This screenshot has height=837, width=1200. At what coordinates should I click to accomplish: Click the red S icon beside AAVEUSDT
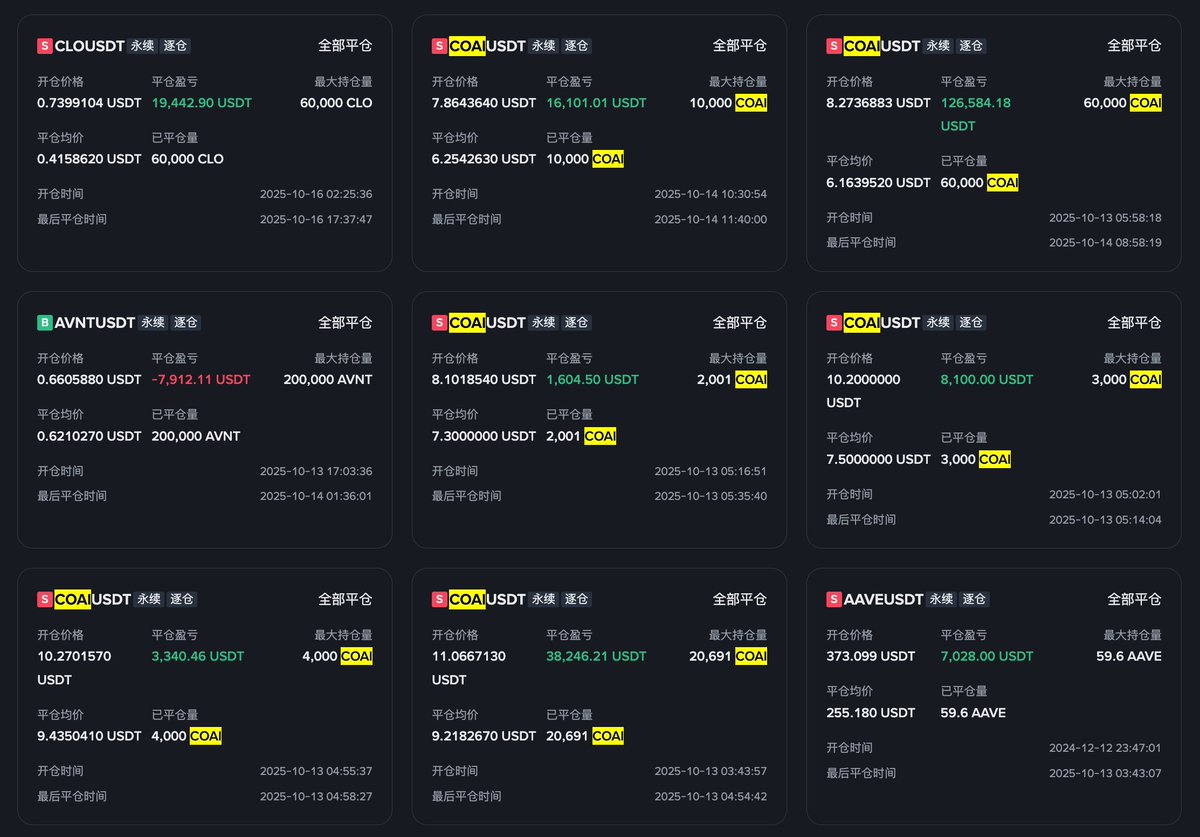point(834,599)
